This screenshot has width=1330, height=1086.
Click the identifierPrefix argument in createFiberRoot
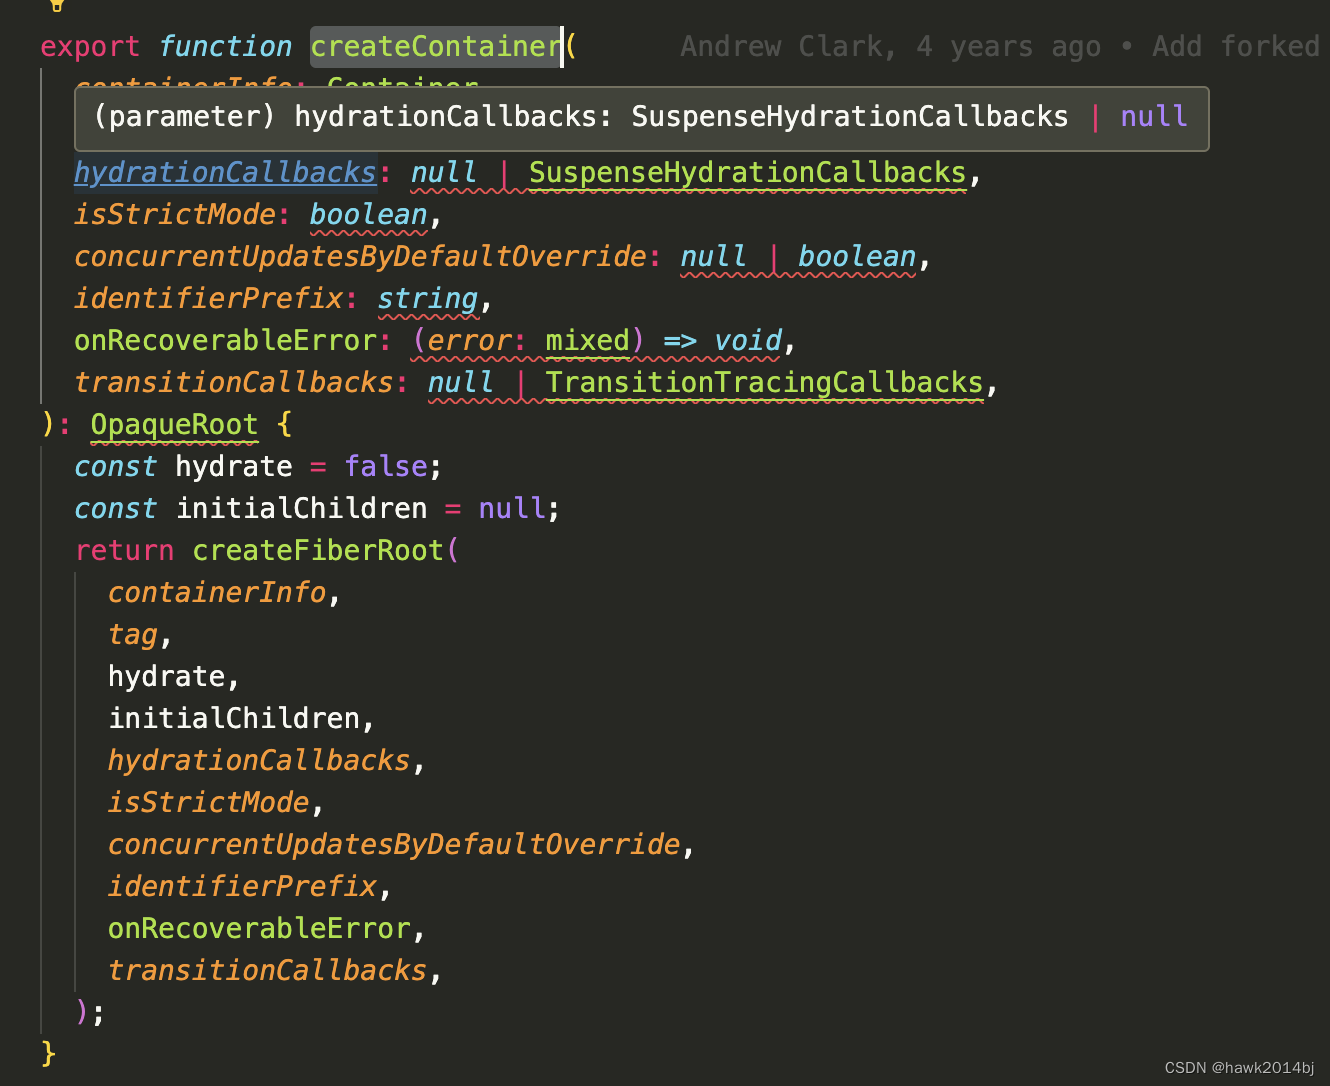click(242, 887)
